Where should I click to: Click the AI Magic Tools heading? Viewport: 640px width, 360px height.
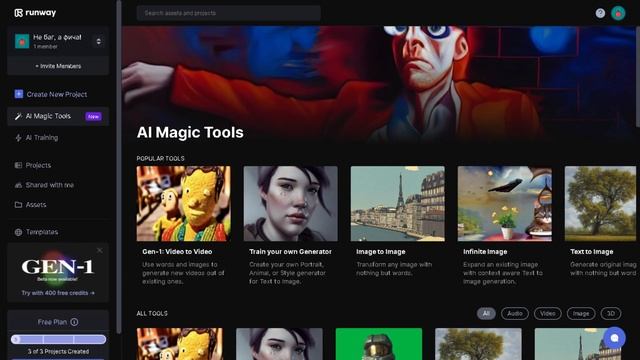[190, 132]
